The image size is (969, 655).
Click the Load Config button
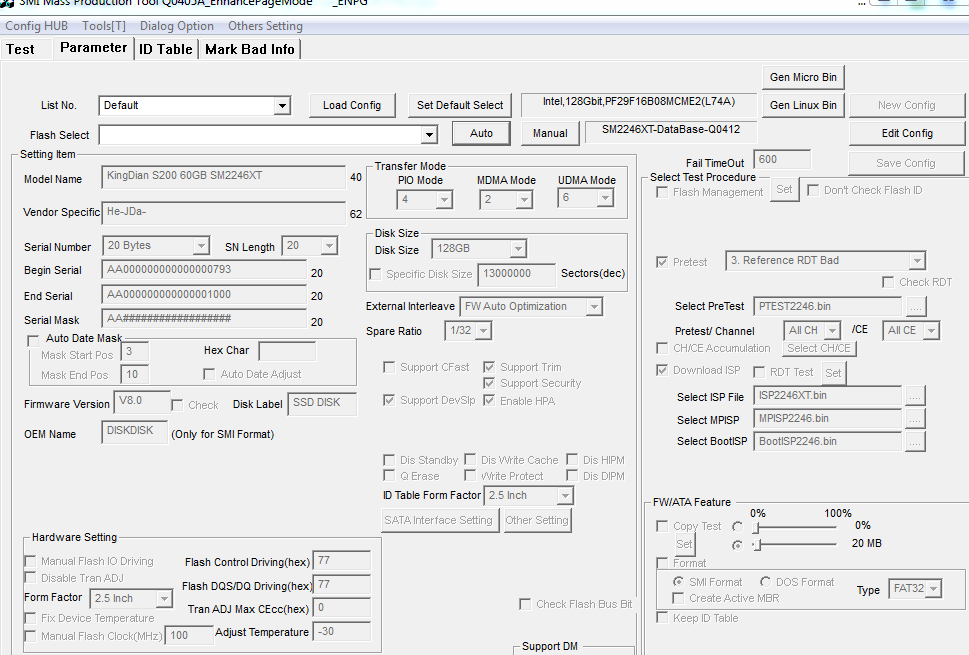pyautogui.click(x=352, y=105)
